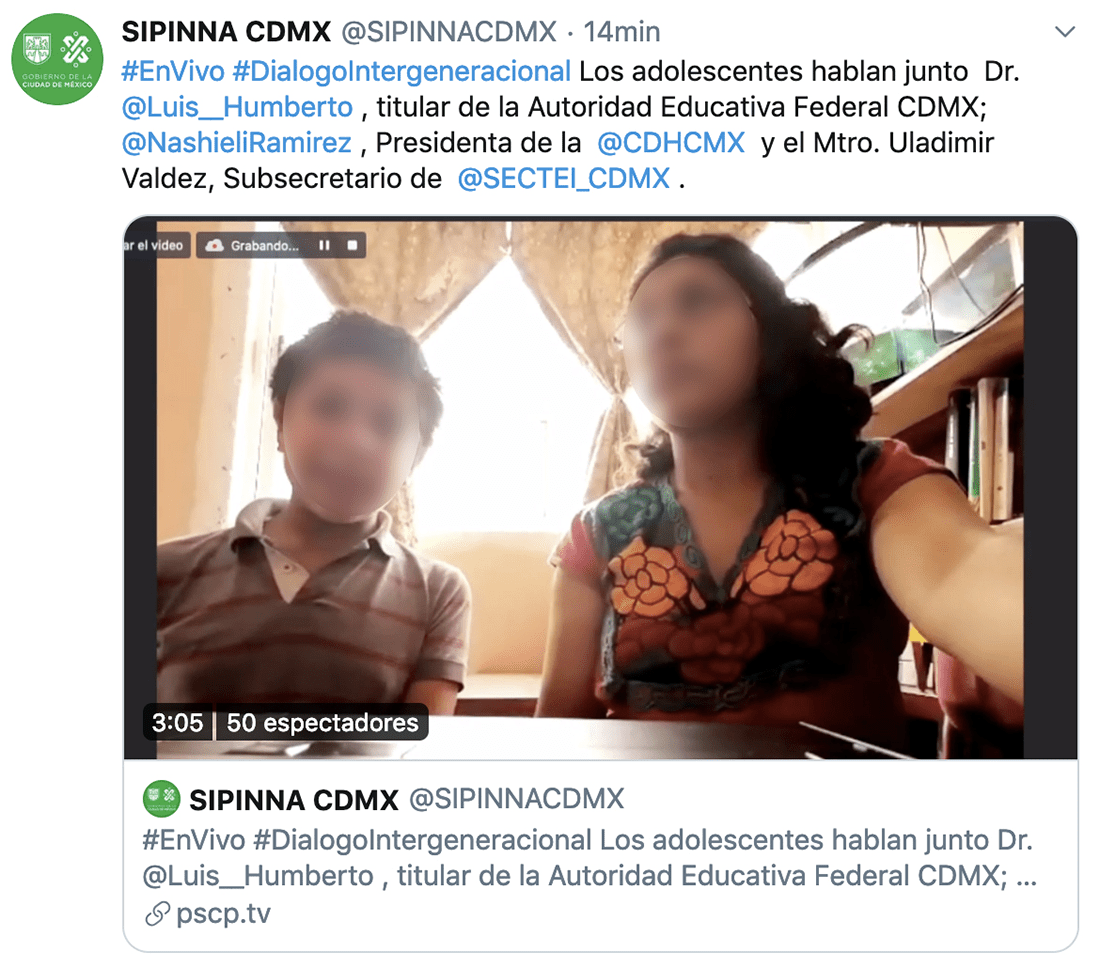Screen dimensions: 1100x968
Task: Click the 50 espectadores viewer count badge
Action: pyautogui.click(x=322, y=722)
